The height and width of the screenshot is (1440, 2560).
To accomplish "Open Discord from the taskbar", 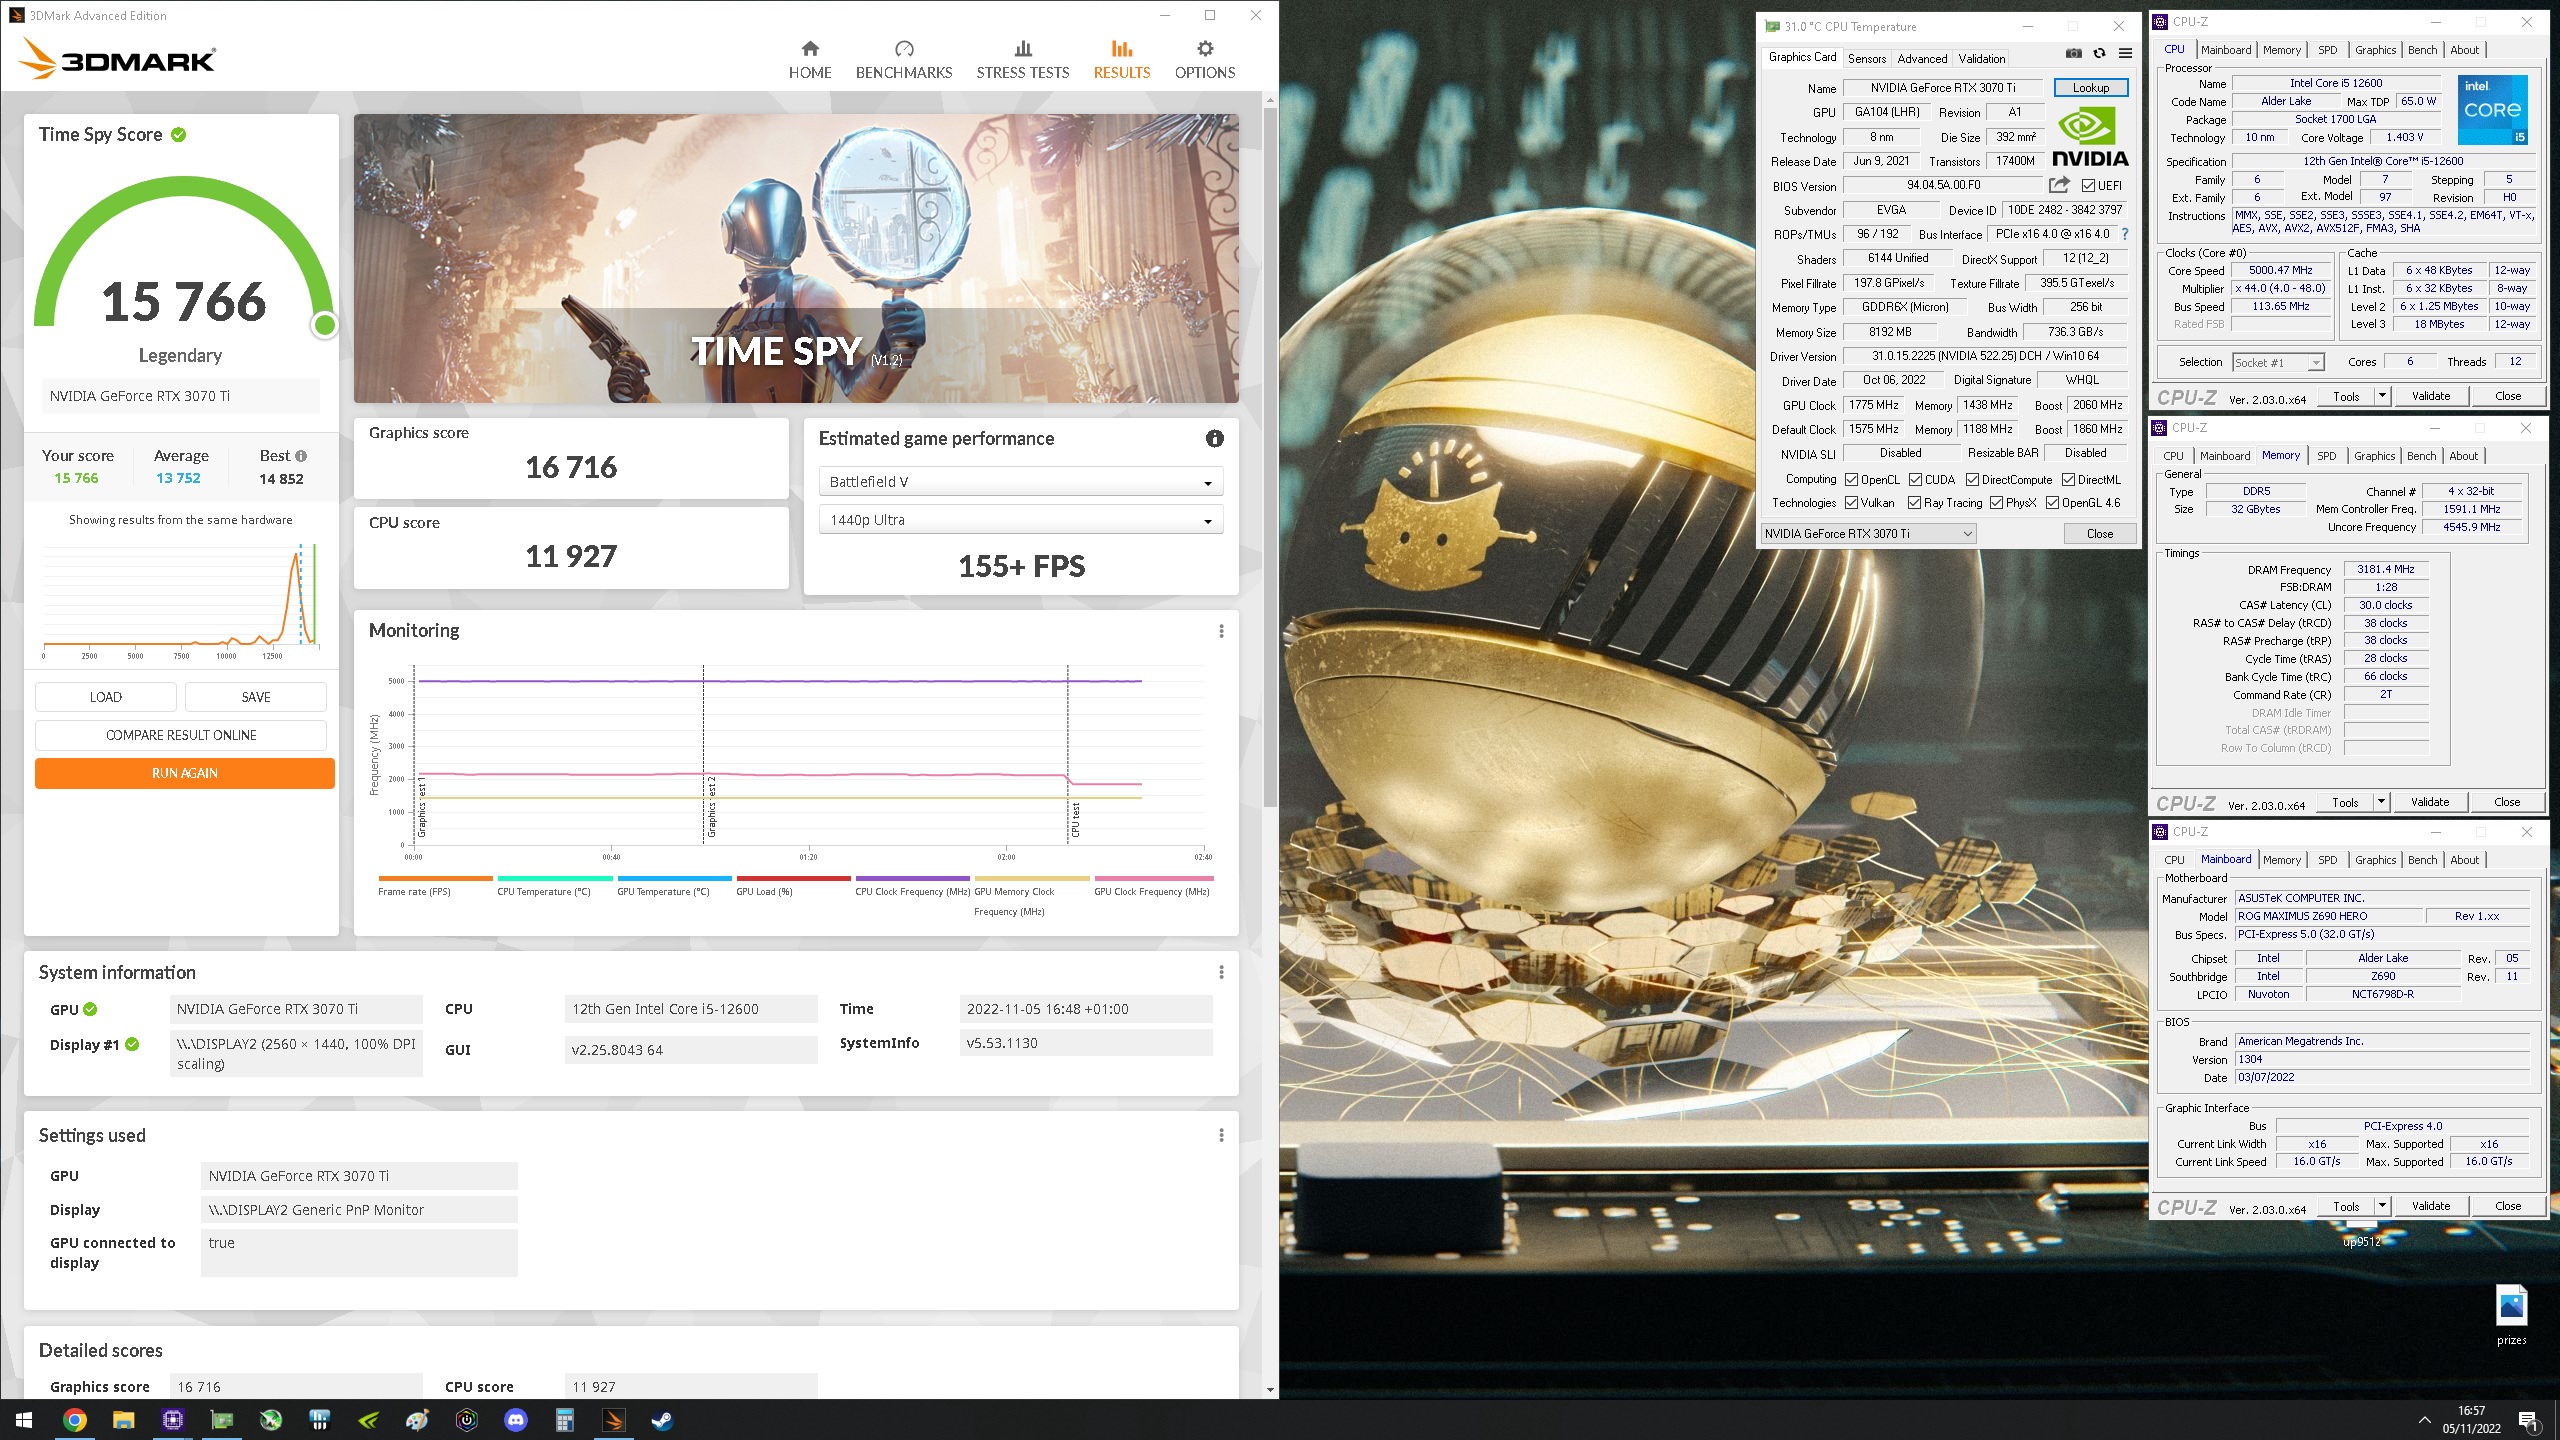I will coord(516,1420).
